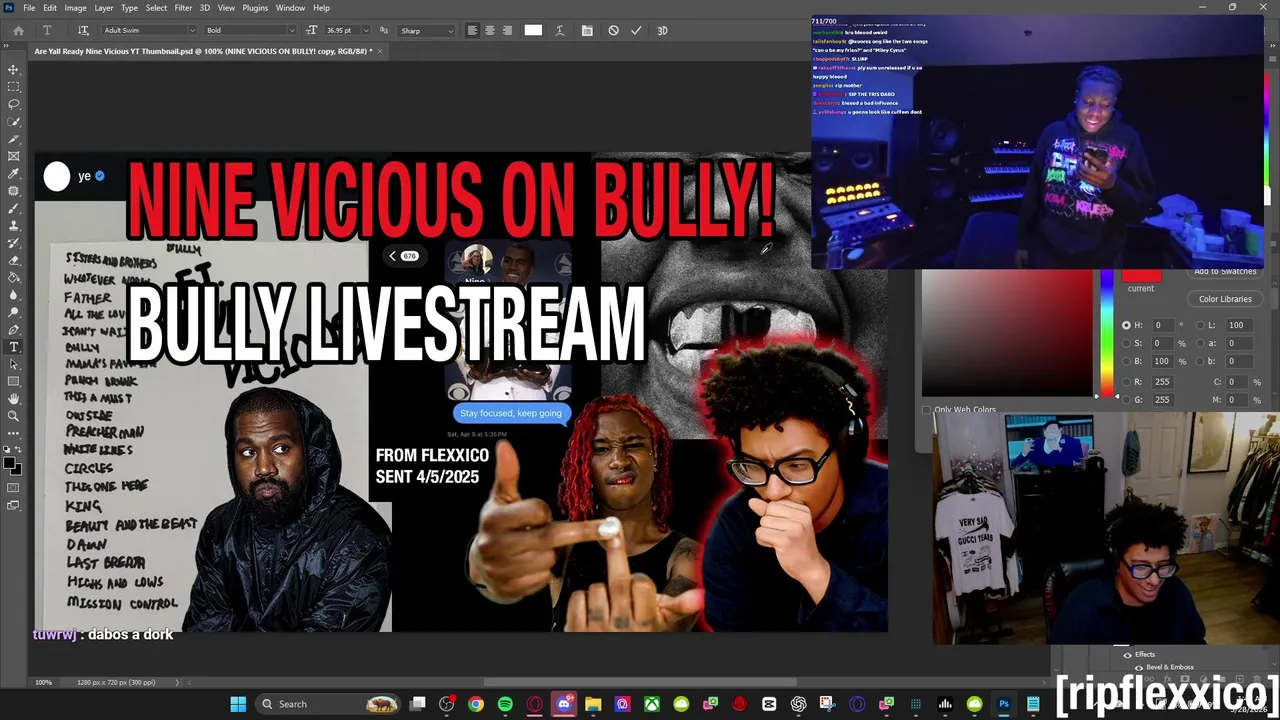This screenshot has height=720, width=1280.
Task: Left align text
Action: coord(472,30)
